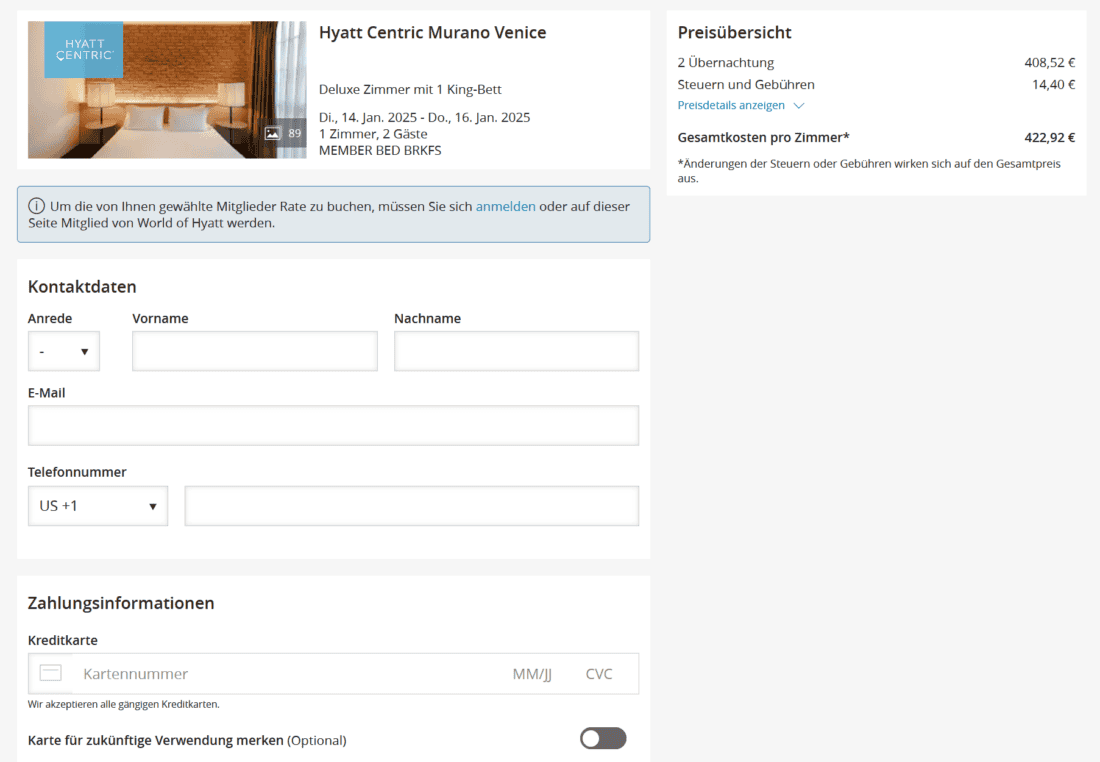Click the info icon in the member notice
The width and height of the screenshot is (1100, 762).
pyautogui.click(x=37, y=206)
